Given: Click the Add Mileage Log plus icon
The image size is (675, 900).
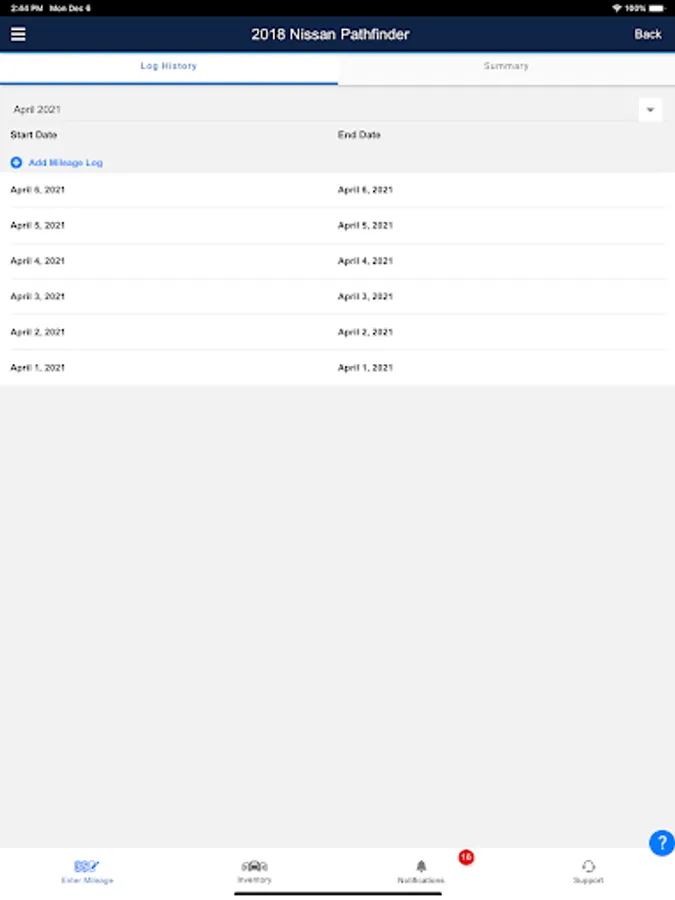Looking at the screenshot, I should [x=16, y=163].
